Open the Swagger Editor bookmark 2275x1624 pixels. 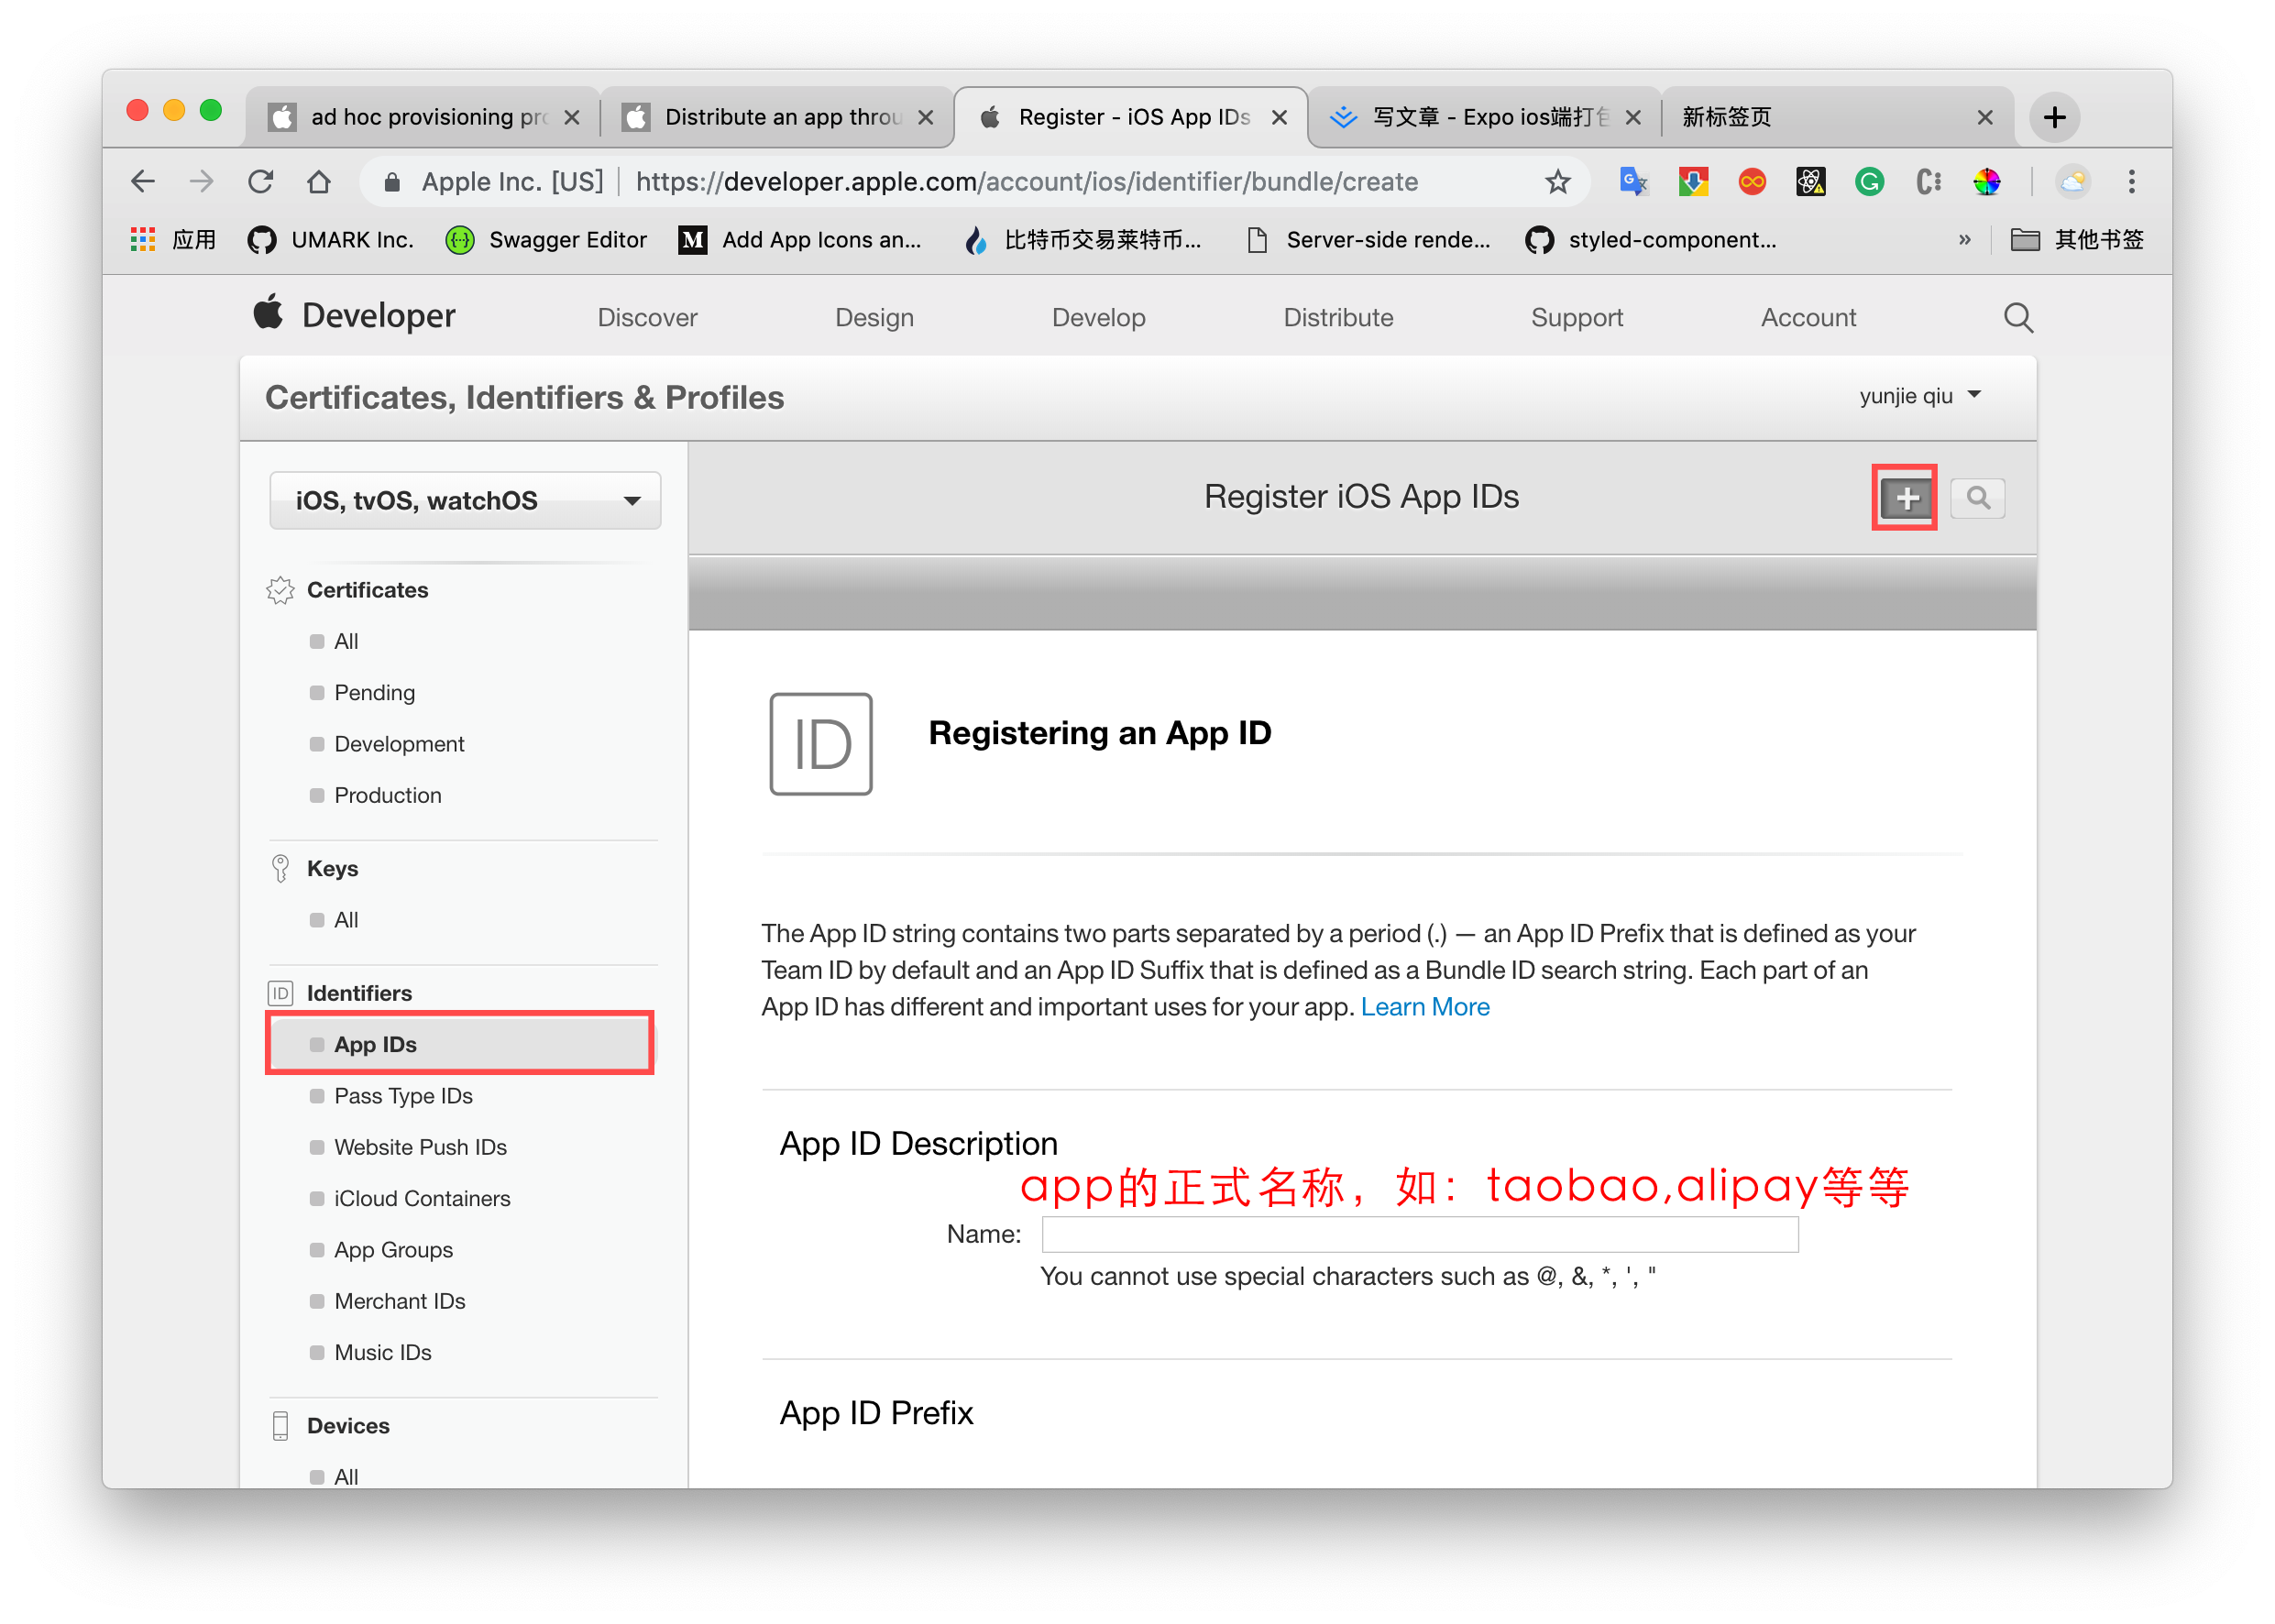[x=546, y=240]
